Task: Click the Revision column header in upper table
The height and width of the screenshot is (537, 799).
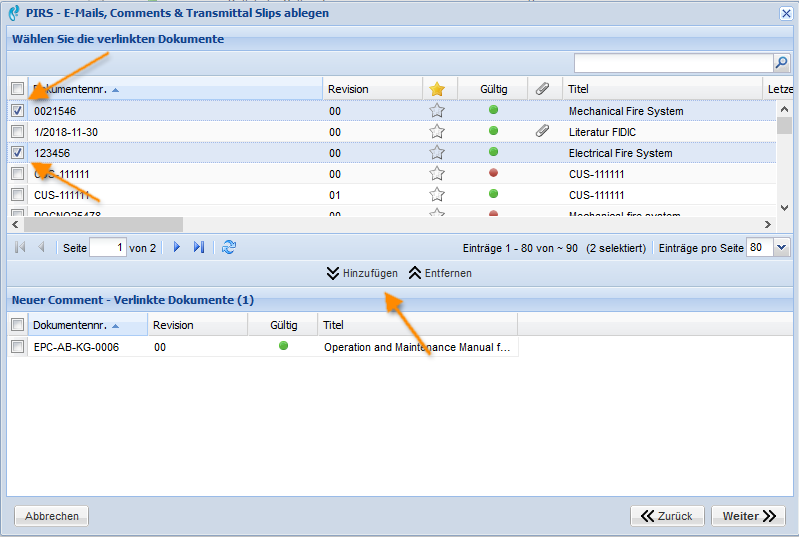Action: click(x=348, y=89)
